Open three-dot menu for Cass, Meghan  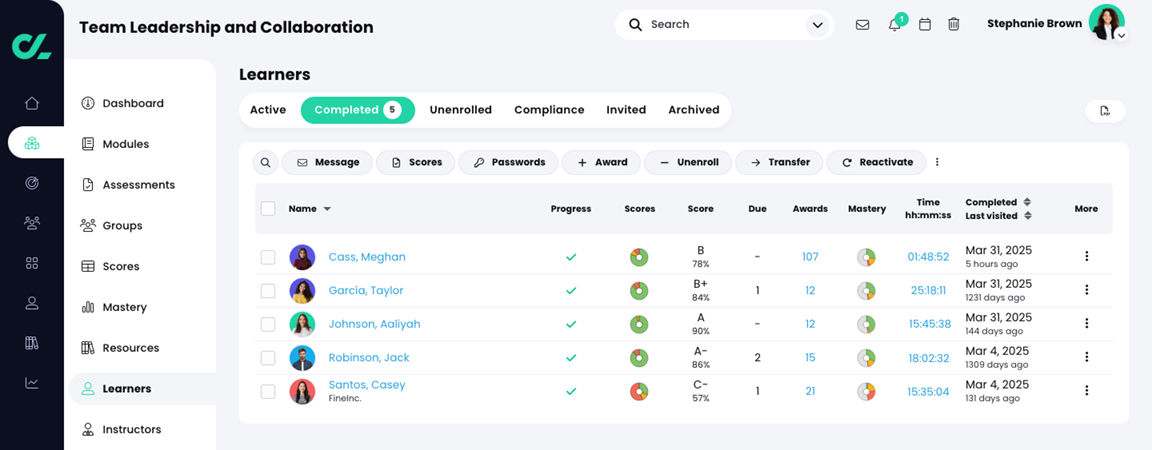(1086, 257)
